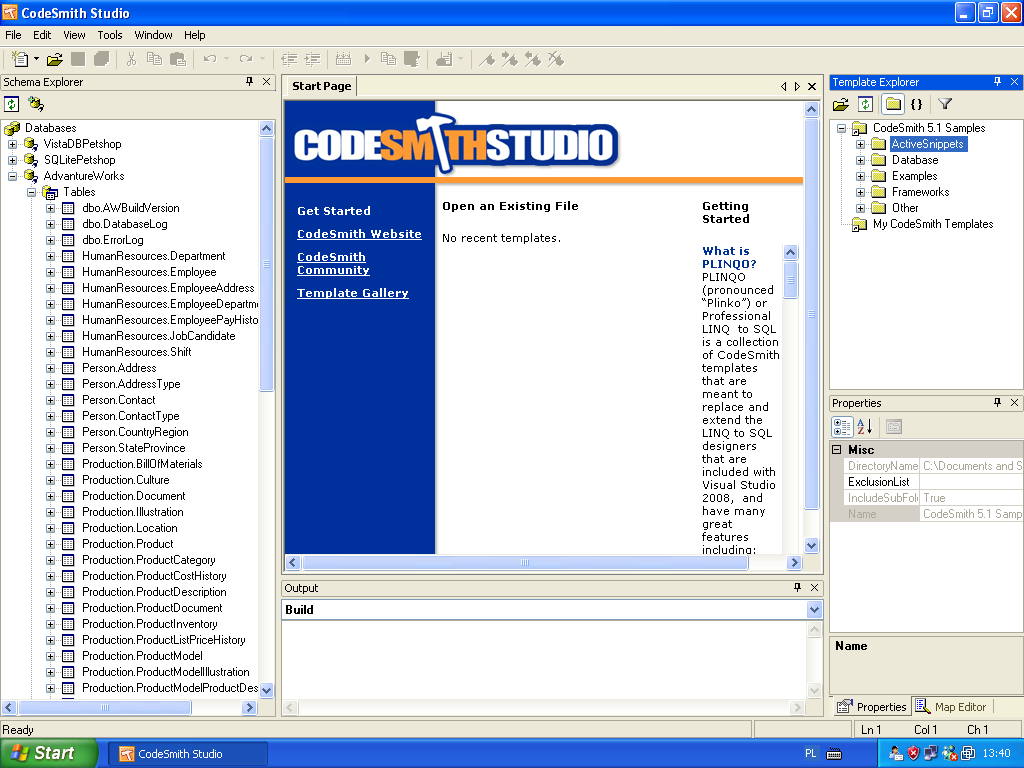Click the Copy output toolbar icon
Image resolution: width=1024 pixels, height=768 pixels.
click(x=389, y=59)
